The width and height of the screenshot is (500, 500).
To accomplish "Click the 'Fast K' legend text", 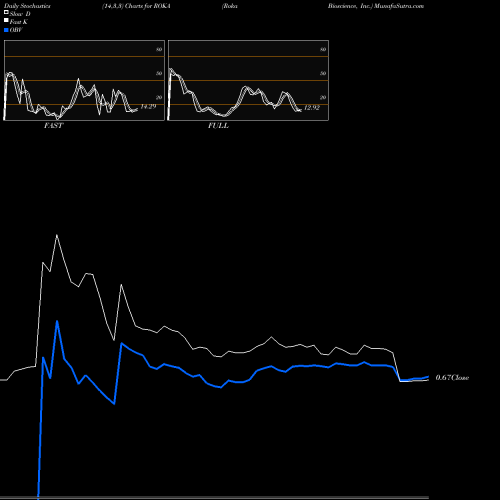I will click(x=19, y=22).
